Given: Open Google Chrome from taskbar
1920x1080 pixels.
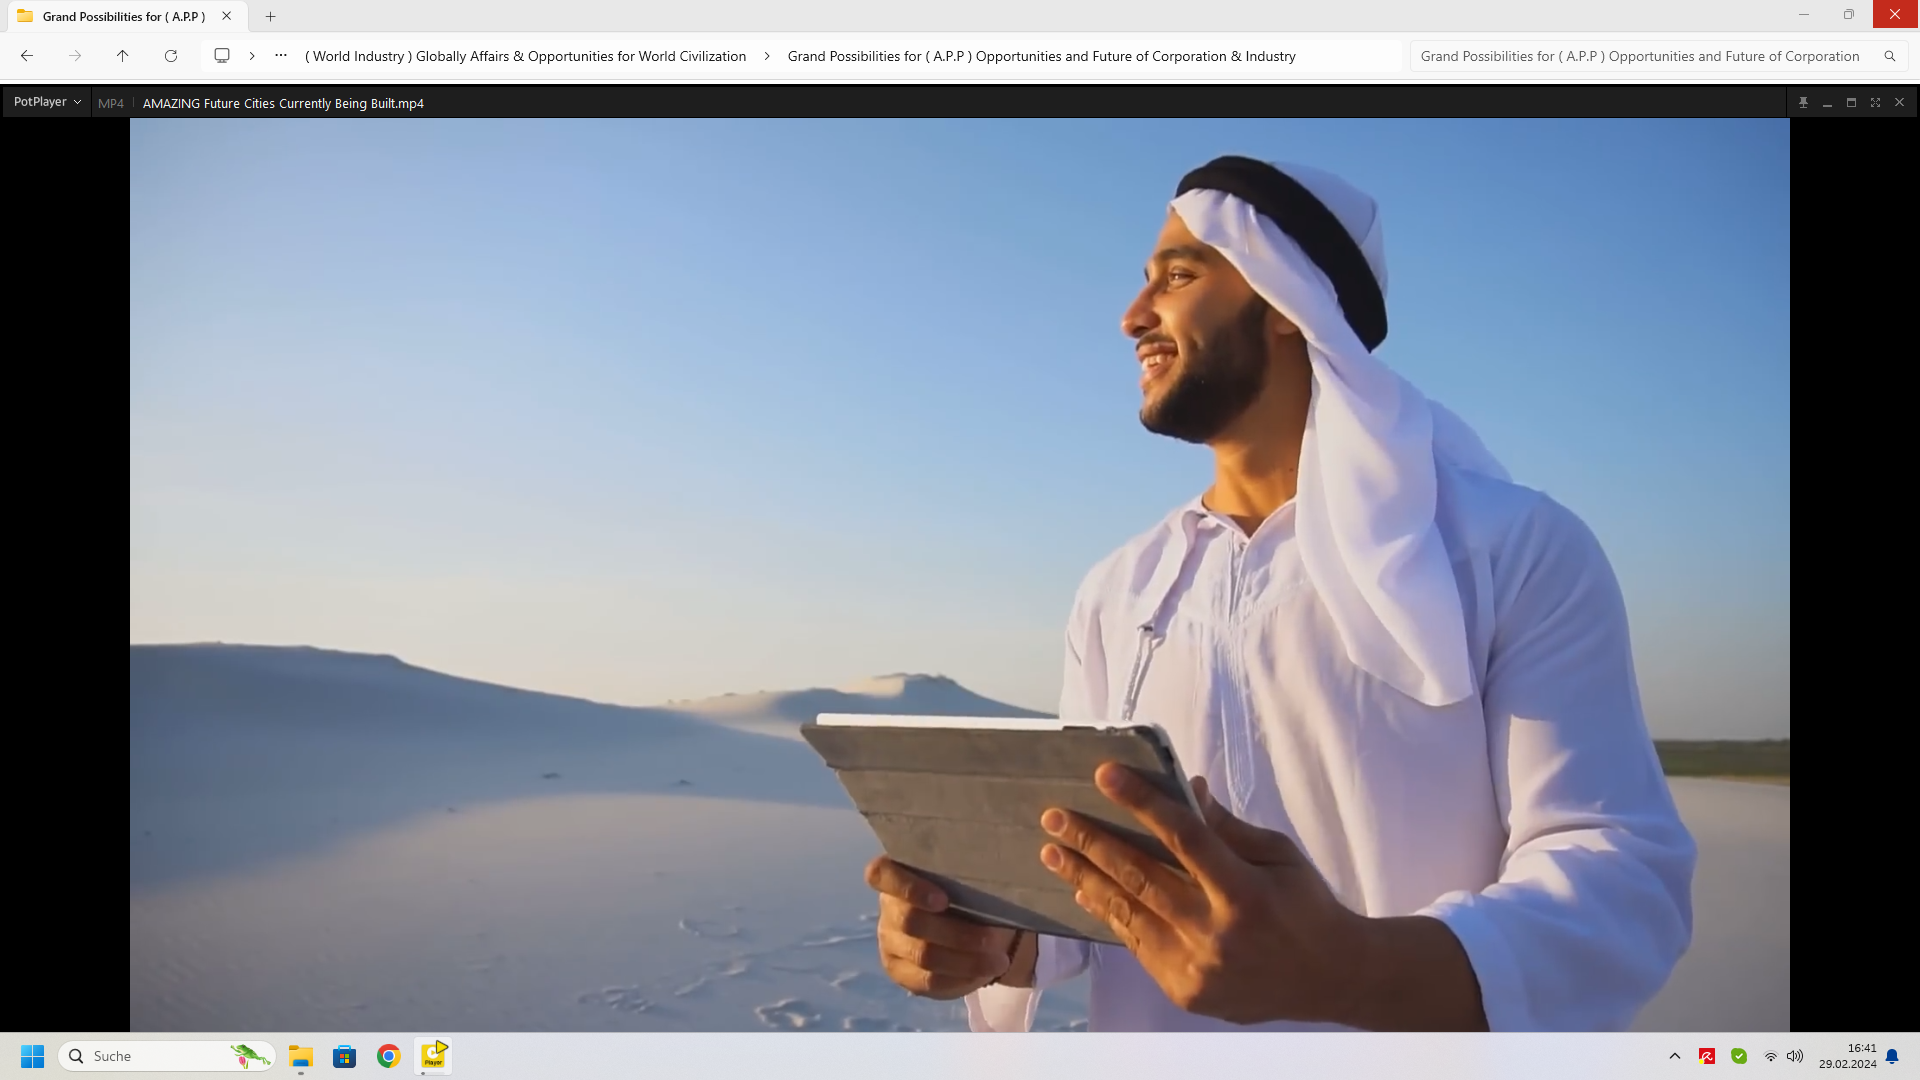Looking at the screenshot, I should [x=389, y=1056].
